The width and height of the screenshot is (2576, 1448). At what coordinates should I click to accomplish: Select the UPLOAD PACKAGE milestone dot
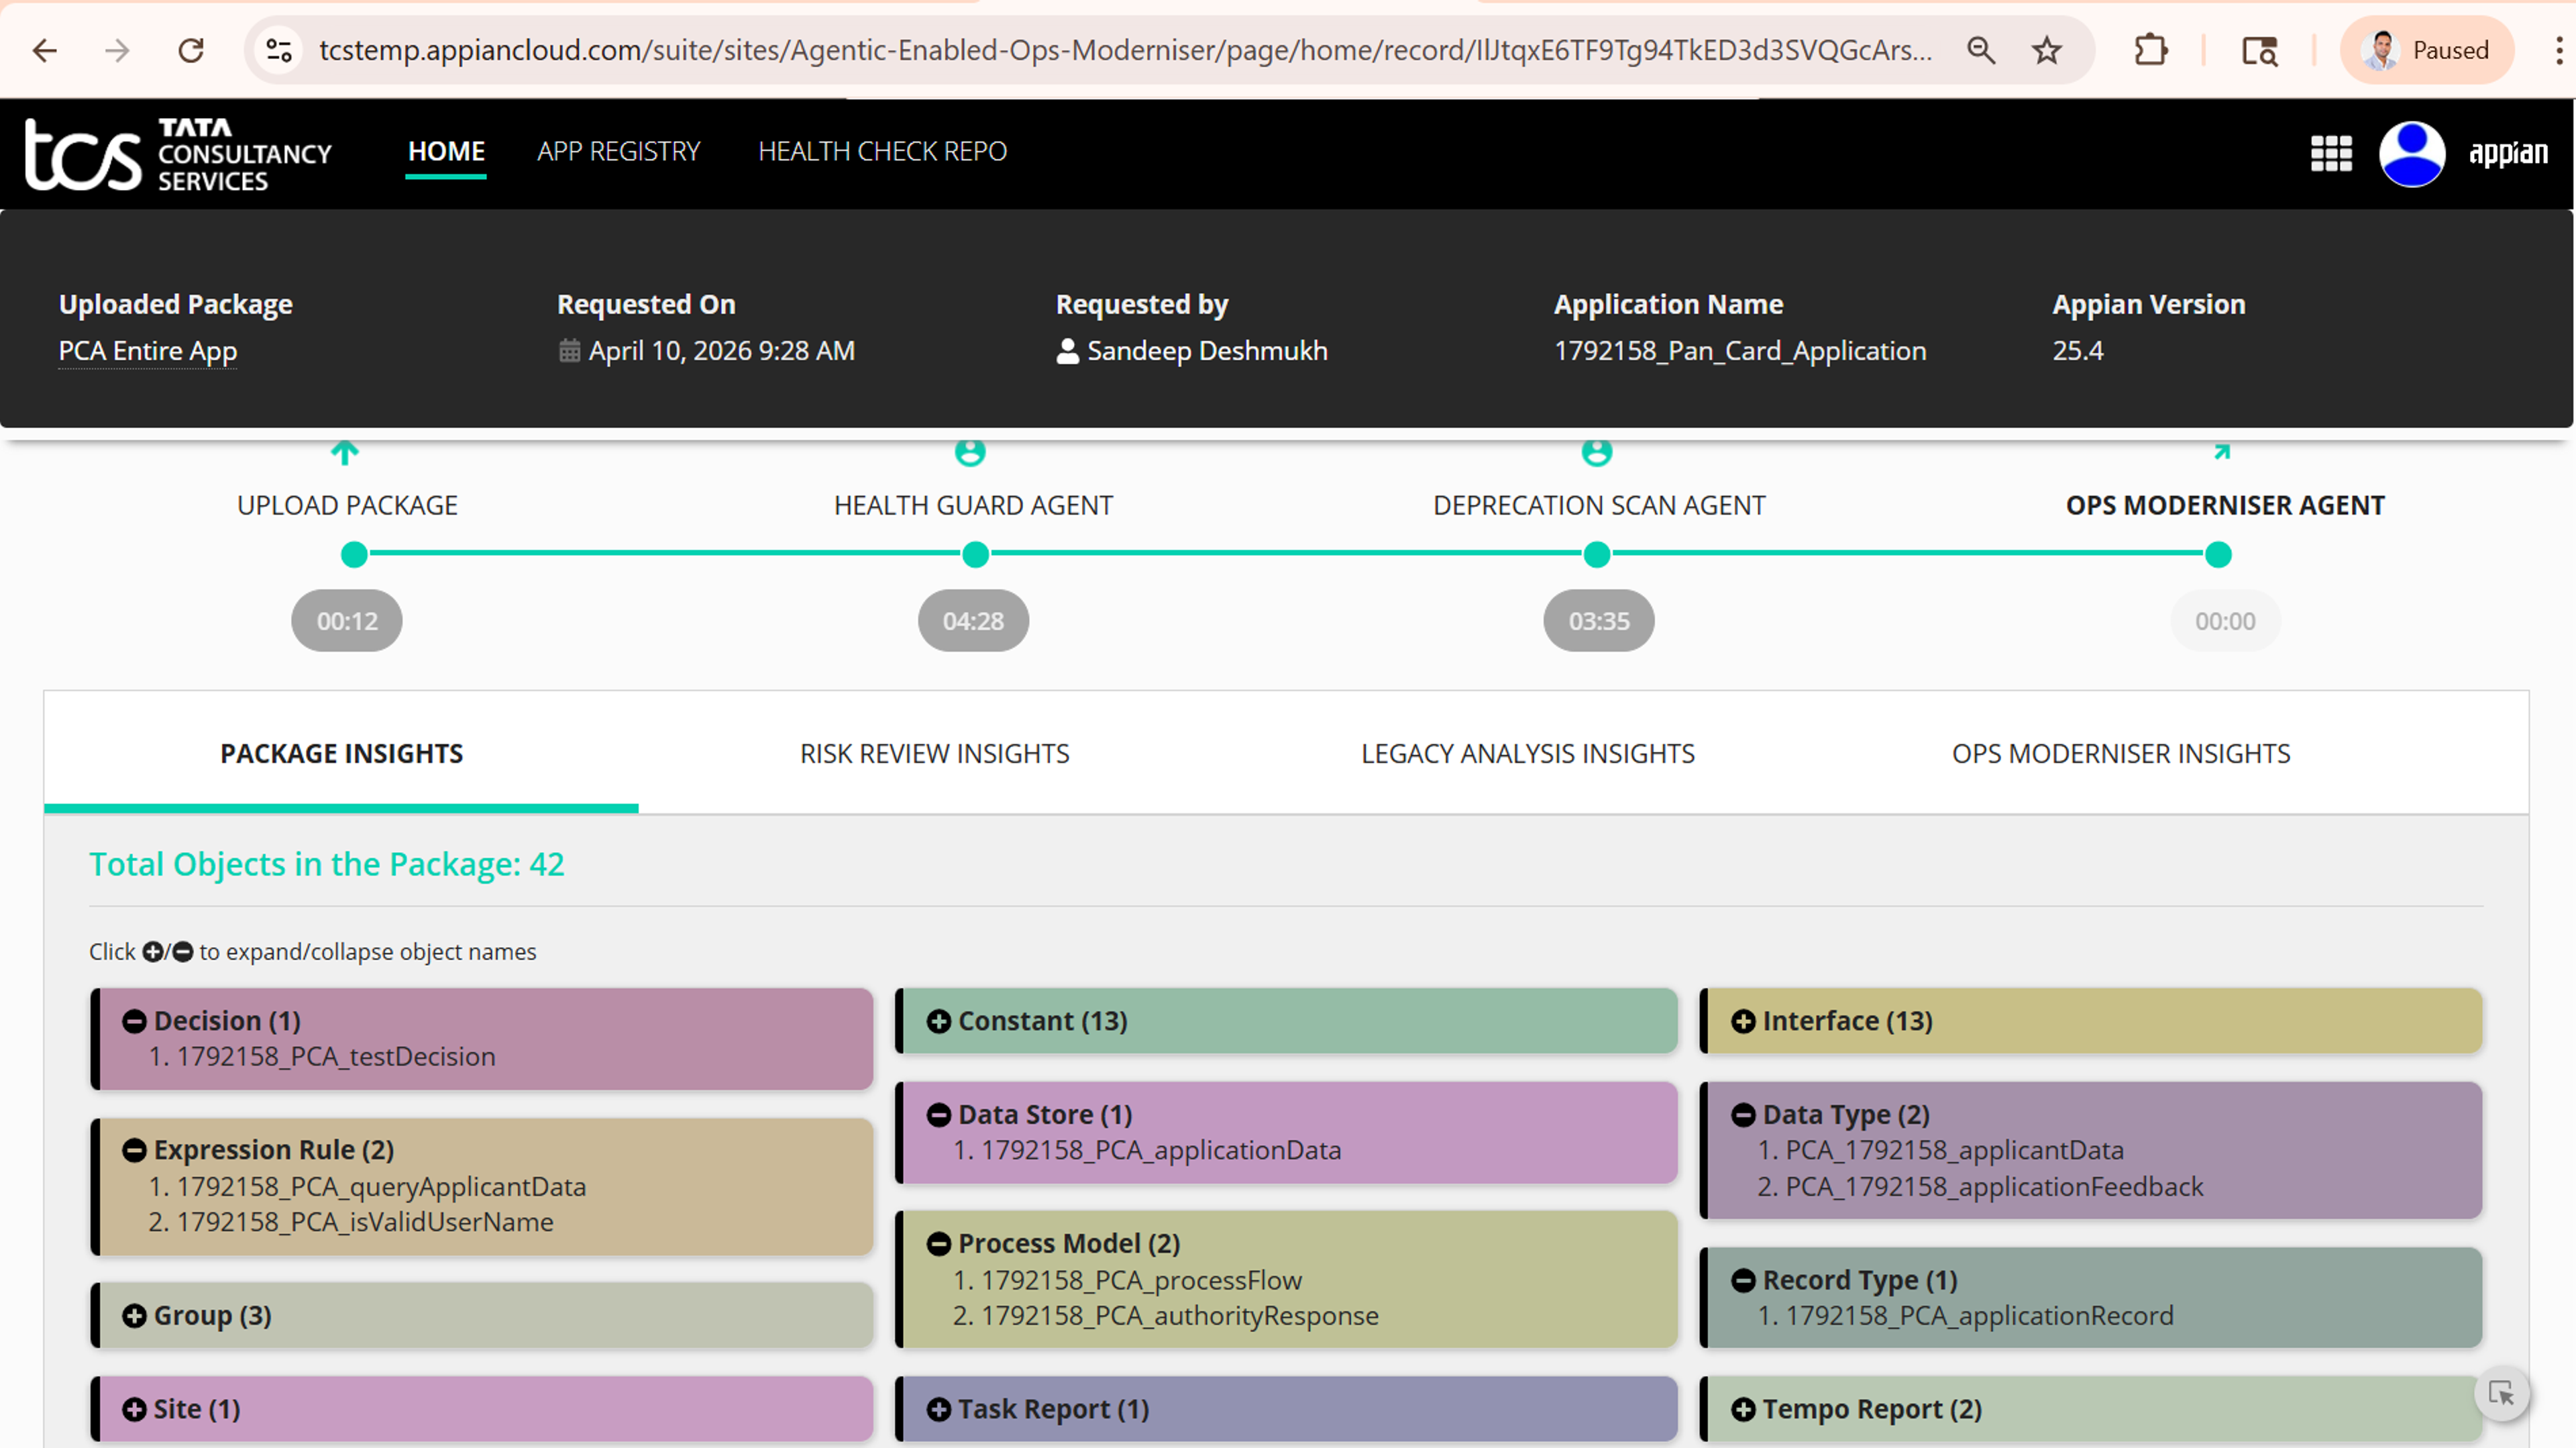354,554
